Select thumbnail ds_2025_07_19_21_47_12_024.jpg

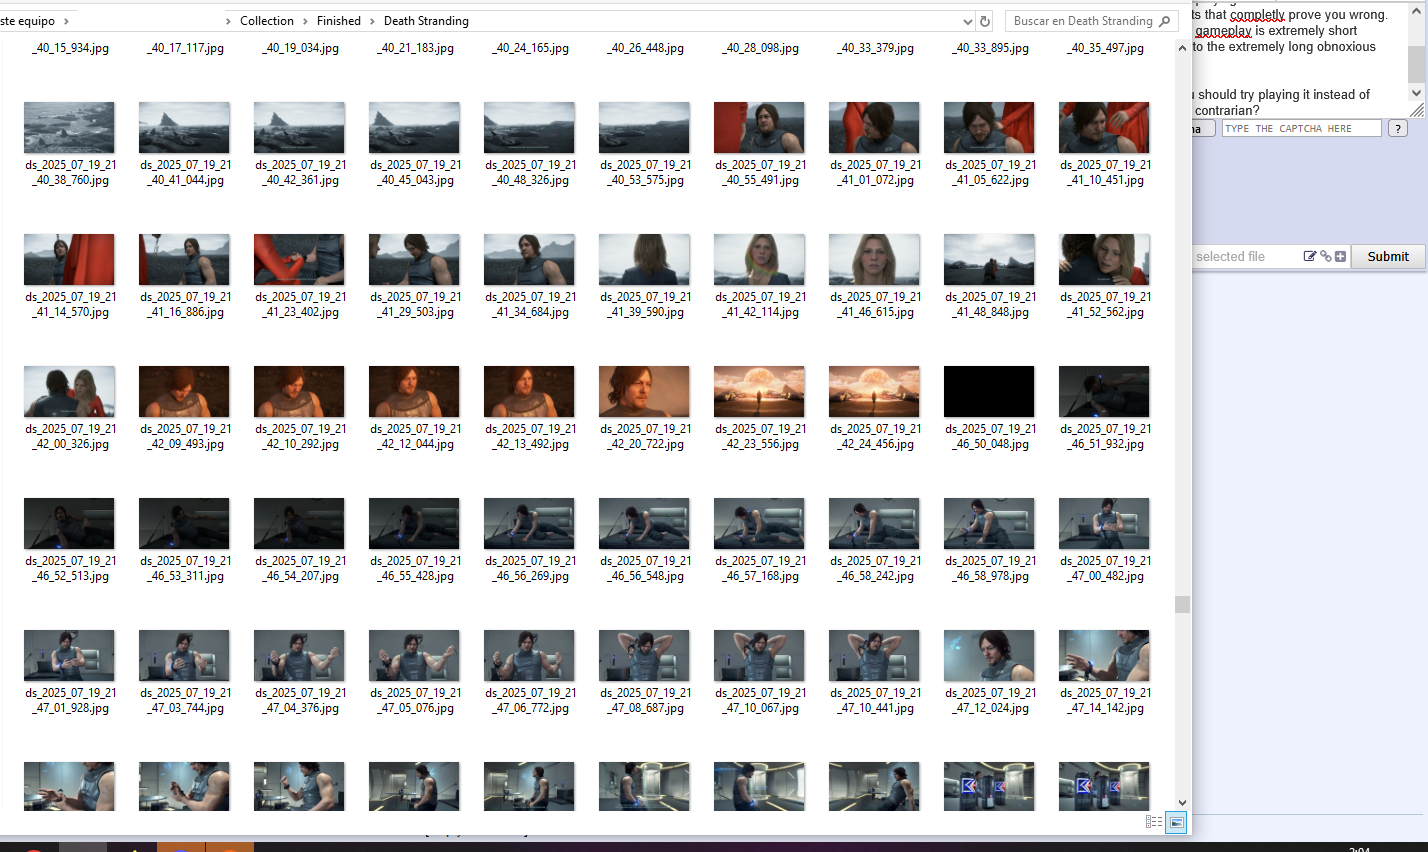click(989, 656)
